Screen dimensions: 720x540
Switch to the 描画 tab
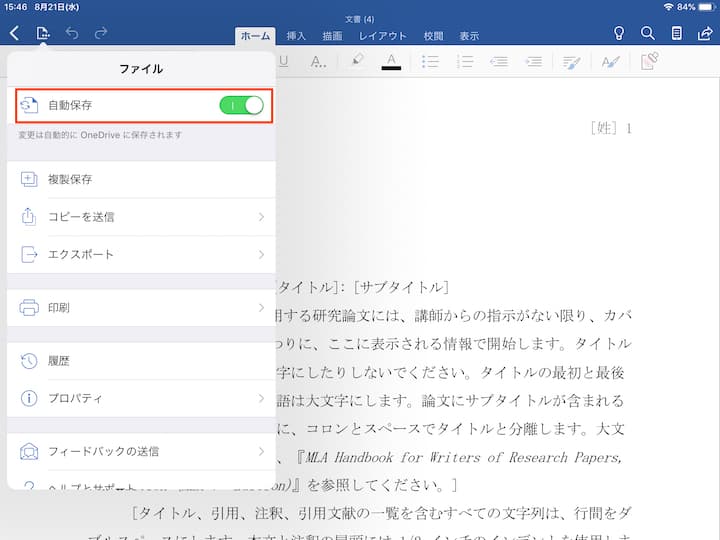332,36
